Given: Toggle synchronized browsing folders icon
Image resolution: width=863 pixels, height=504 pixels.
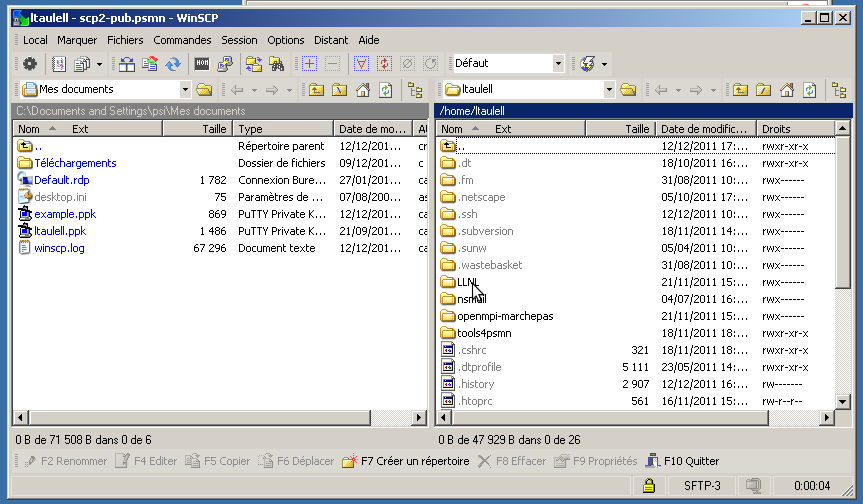Looking at the screenshot, I should (254, 64).
